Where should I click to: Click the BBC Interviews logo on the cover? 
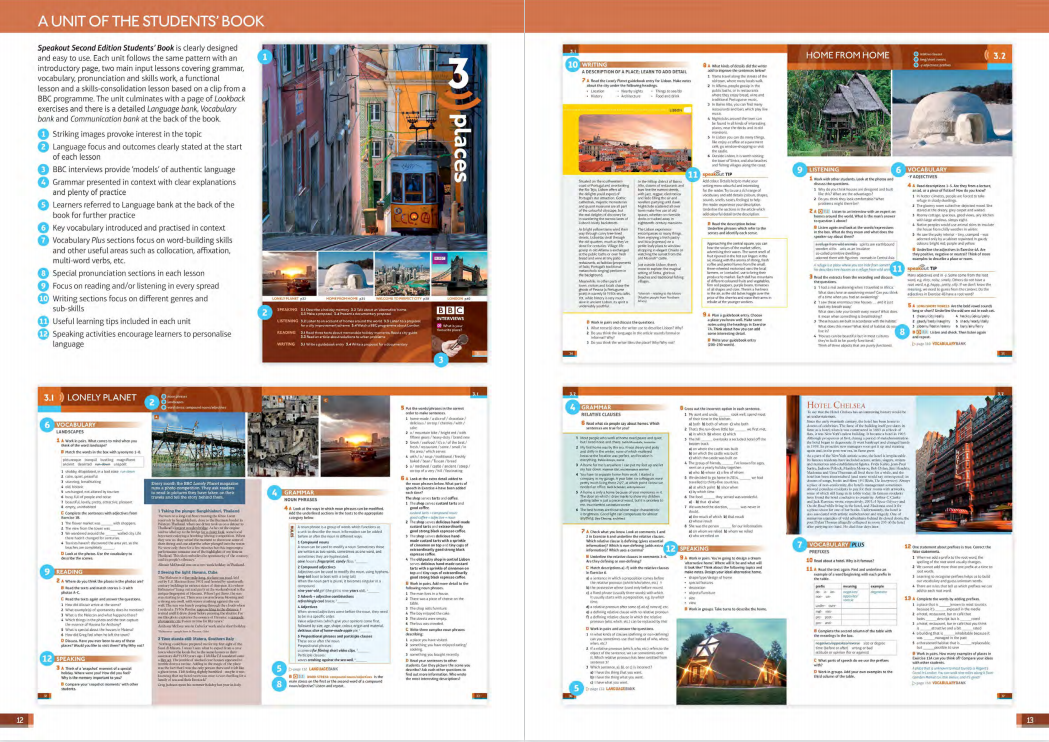pos(450,314)
